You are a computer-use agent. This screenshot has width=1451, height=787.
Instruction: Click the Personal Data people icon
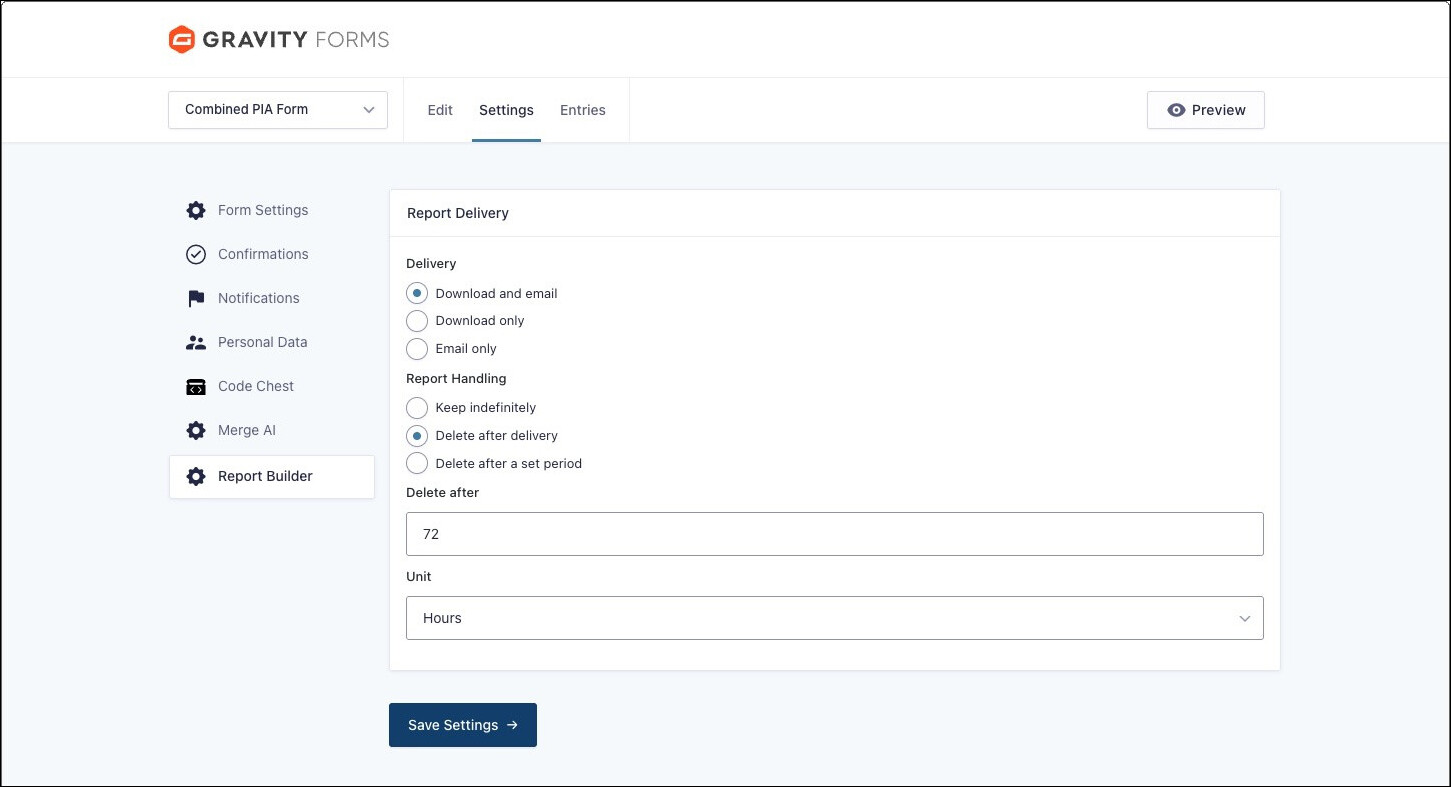pos(196,343)
